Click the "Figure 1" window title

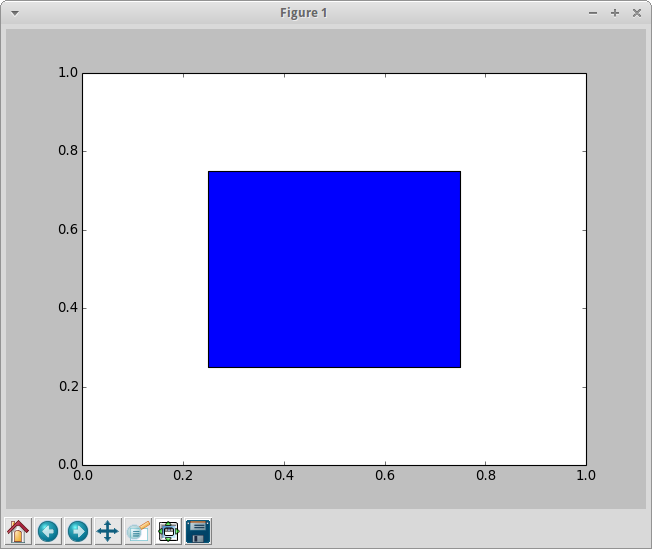304,13
